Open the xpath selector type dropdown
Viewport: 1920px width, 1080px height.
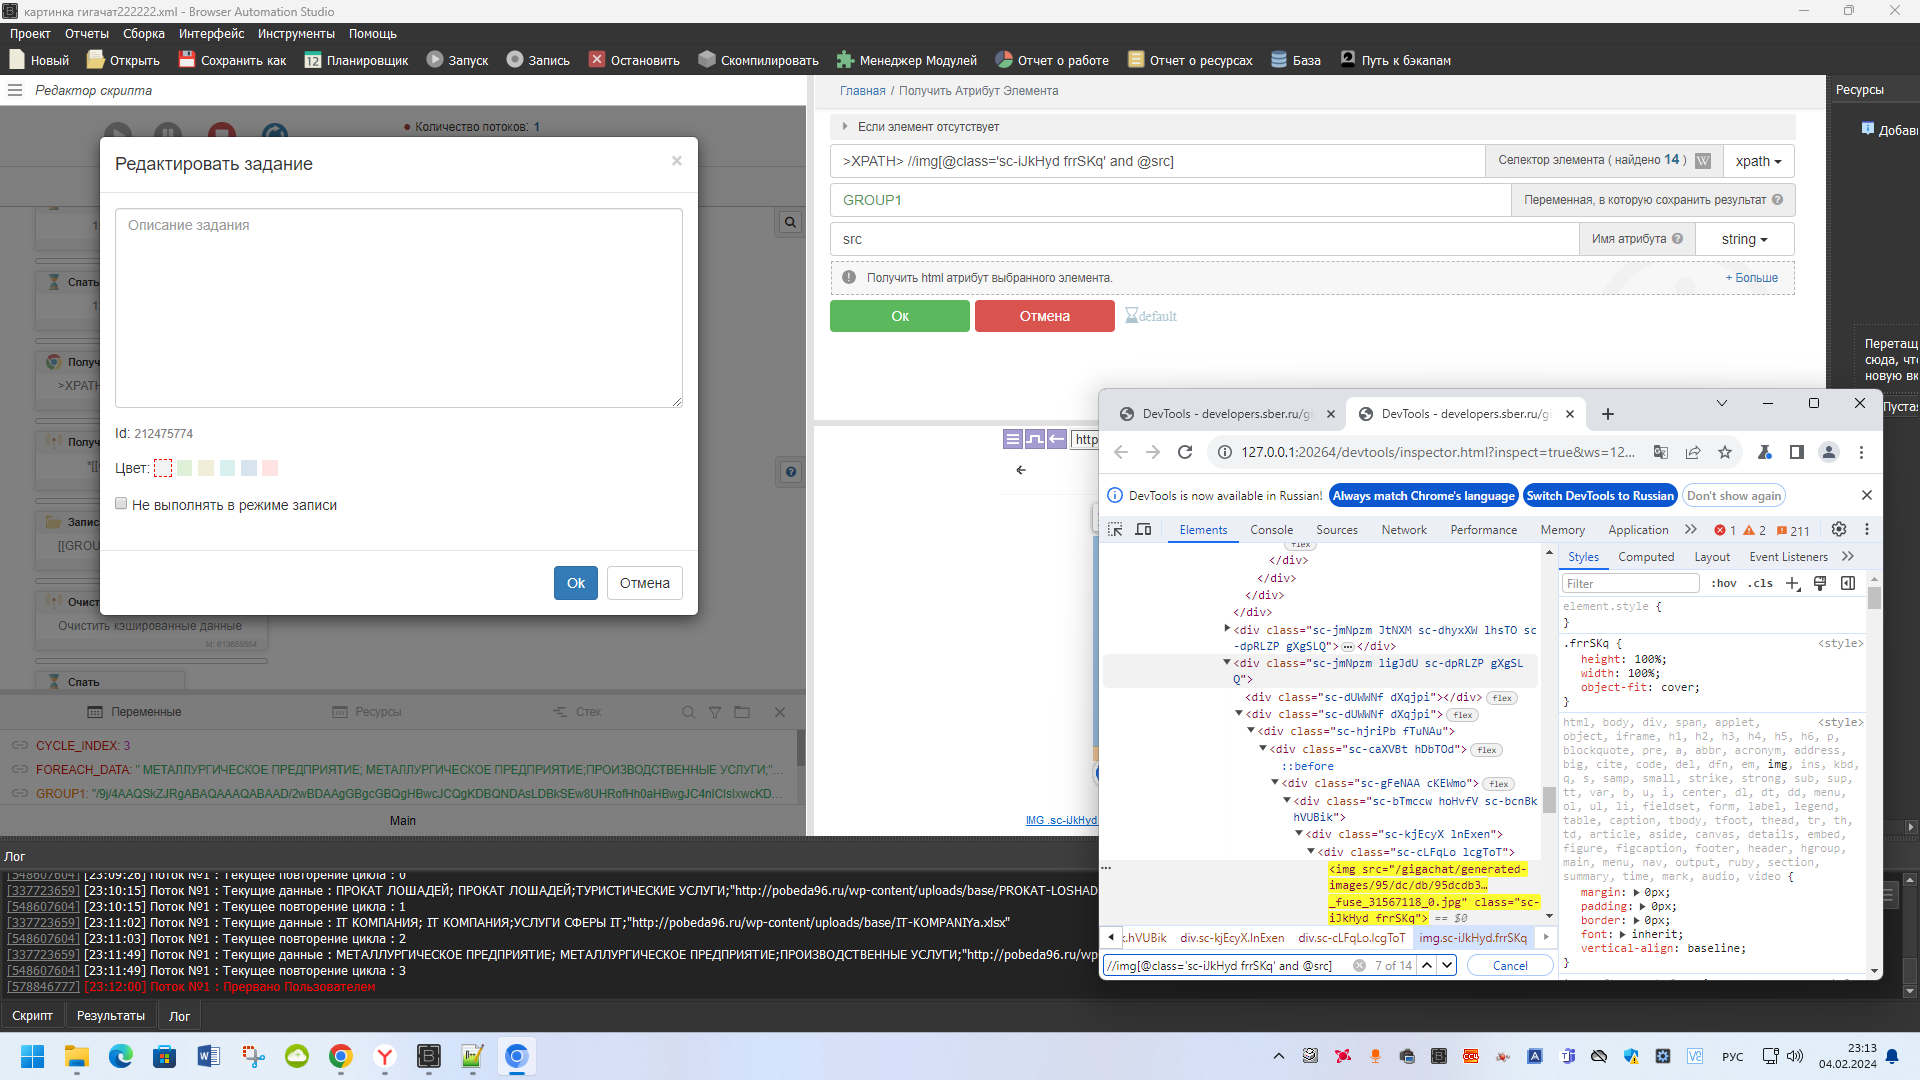[x=1757, y=161]
